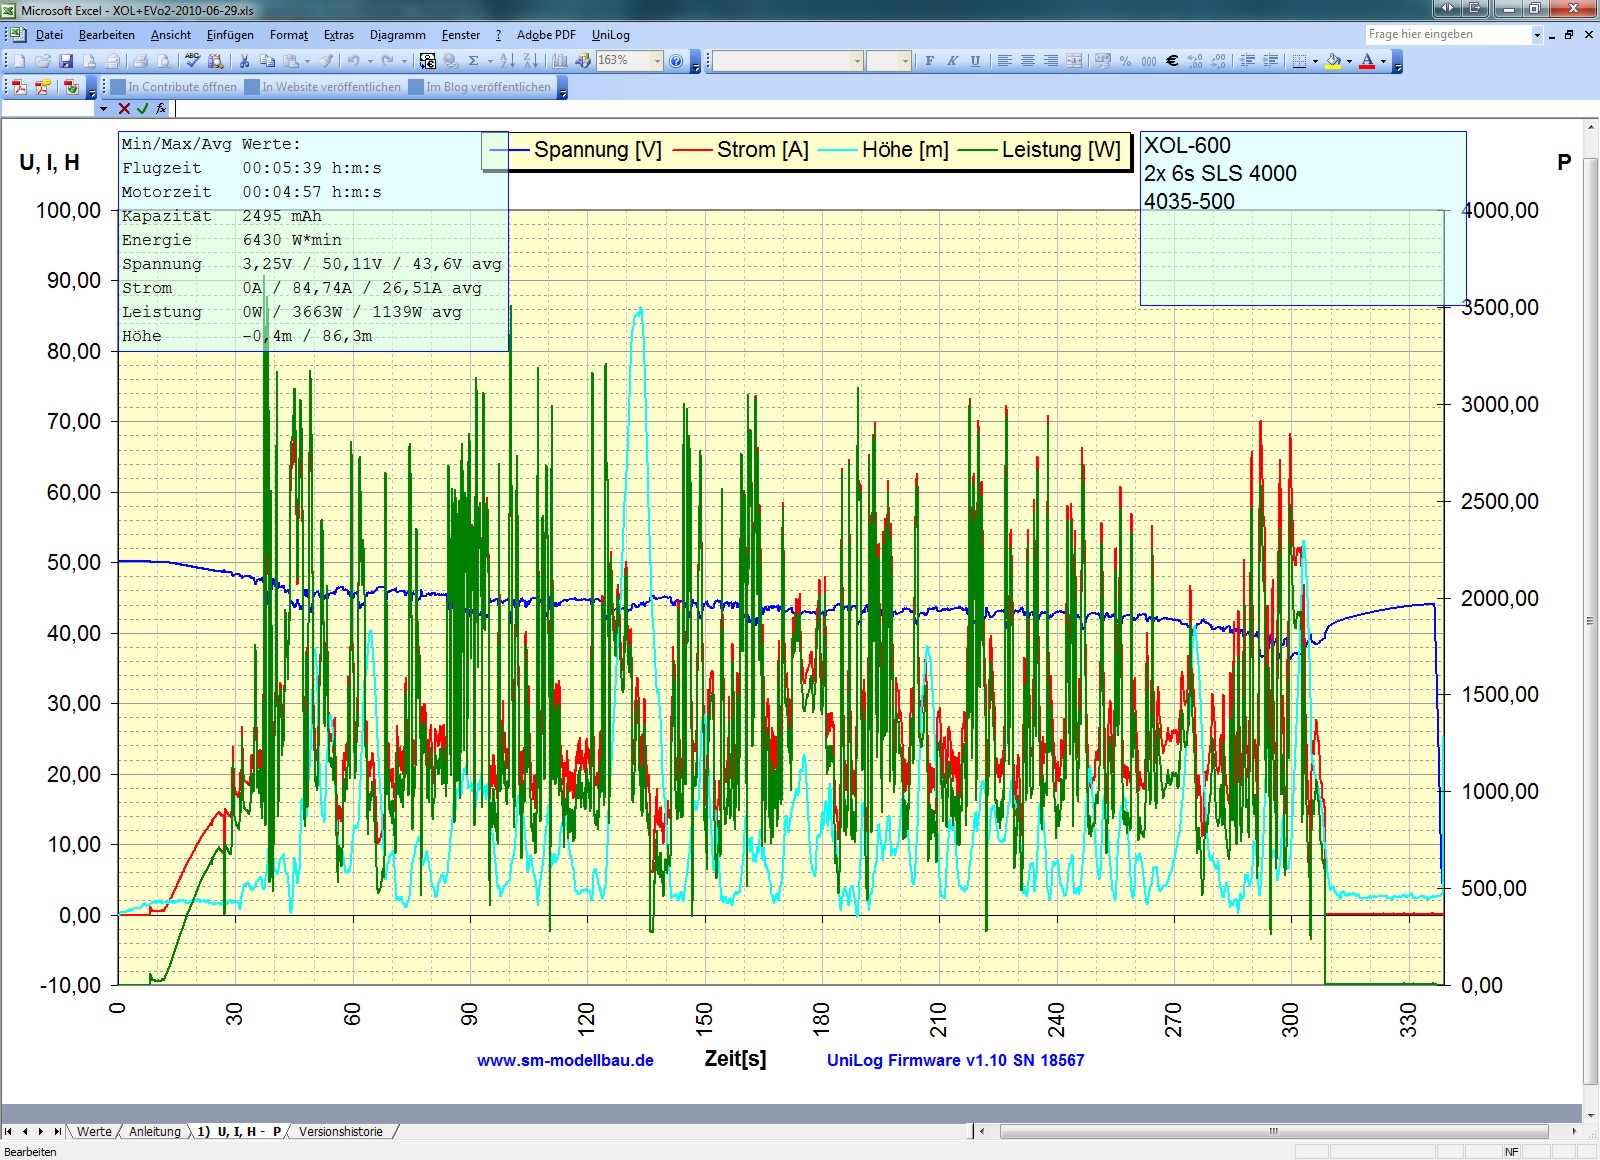The height and width of the screenshot is (1160, 1600).
Task: Open the UniLog menu
Action: pos(610,35)
